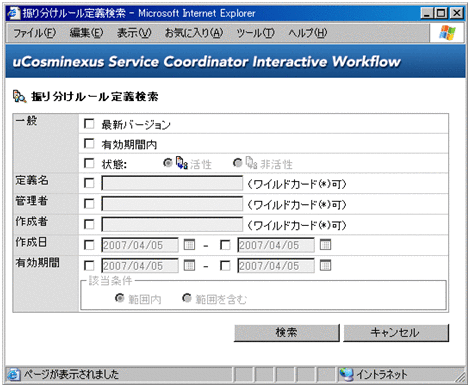The width and height of the screenshot is (472, 389).
Task: Click the 該当条件 group label
Action: pyautogui.click(x=110, y=281)
